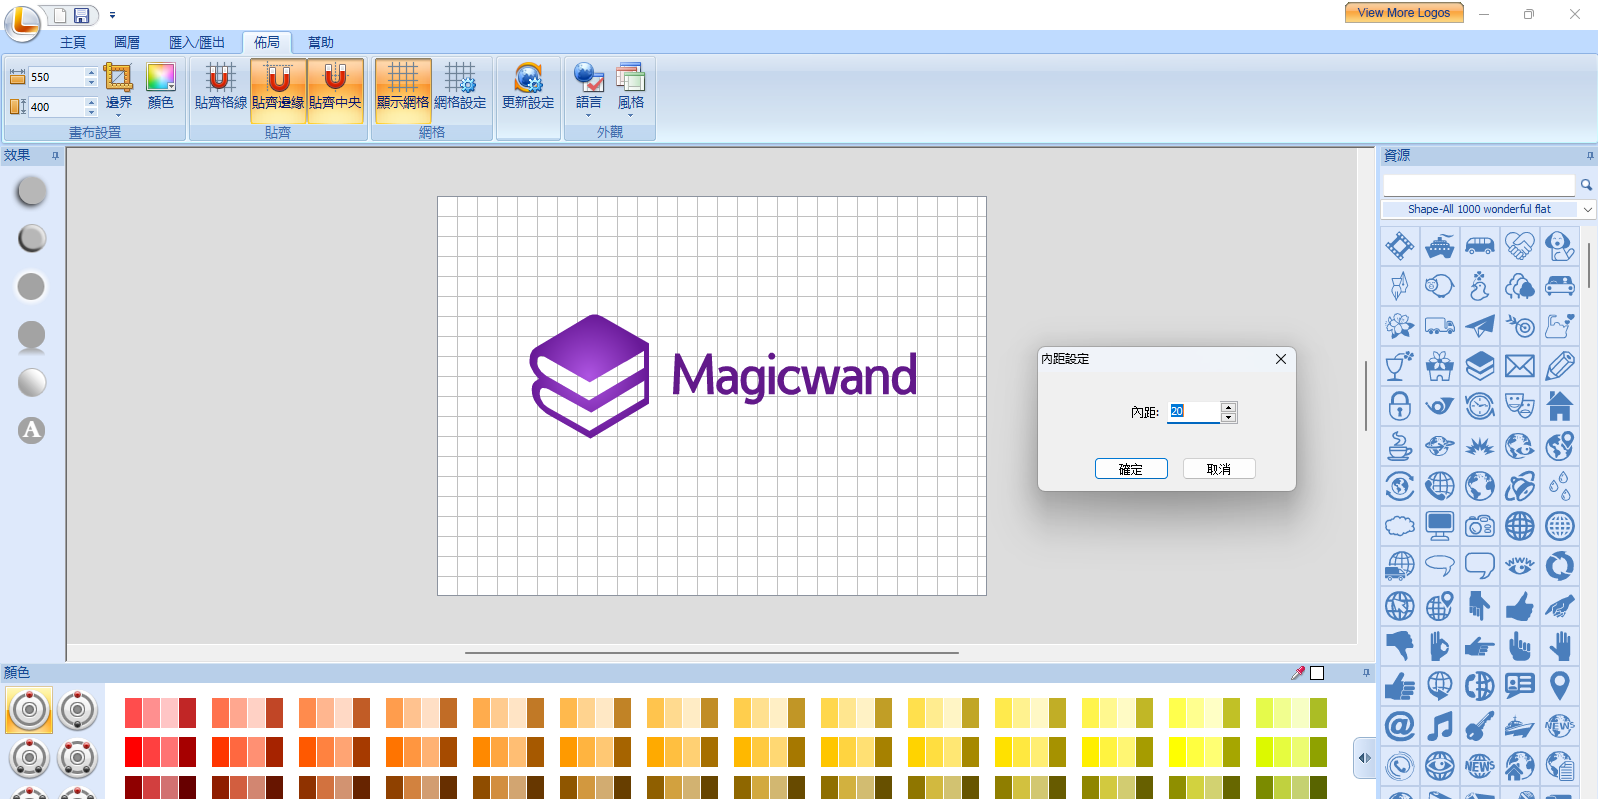Toggle 貼齊格線 snap to grid lines
Viewport: 1598px width, 799px height.
pos(220,86)
